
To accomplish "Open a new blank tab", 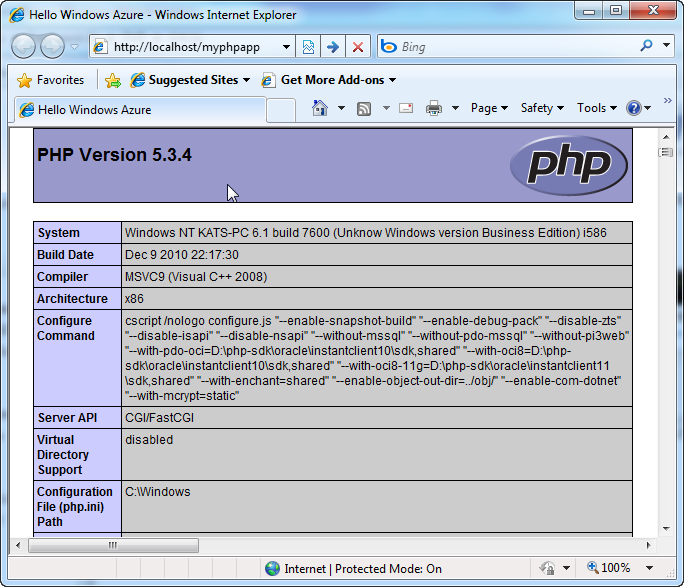I will [x=281, y=110].
